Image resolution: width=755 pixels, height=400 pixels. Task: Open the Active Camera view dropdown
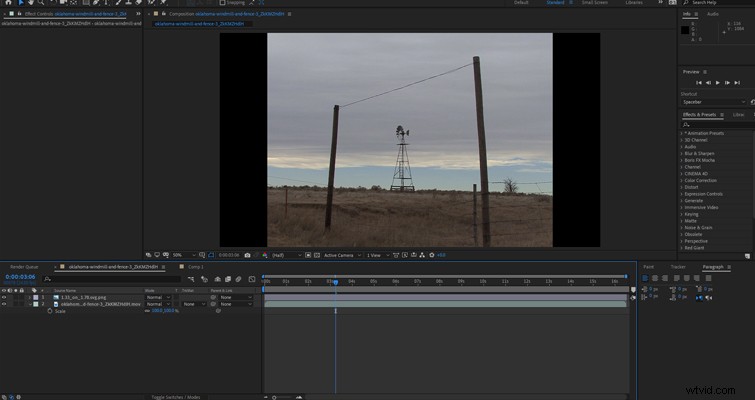pyautogui.click(x=342, y=255)
